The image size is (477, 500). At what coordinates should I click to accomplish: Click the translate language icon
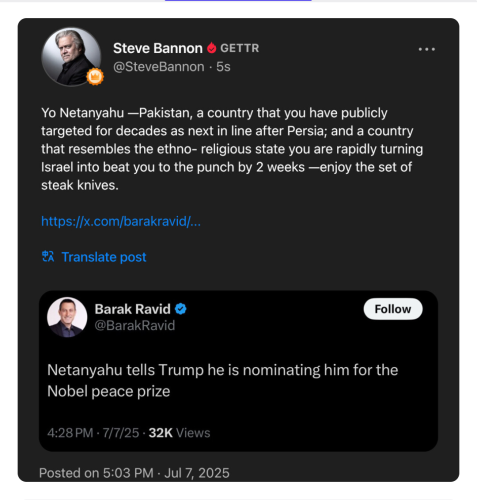point(48,257)
